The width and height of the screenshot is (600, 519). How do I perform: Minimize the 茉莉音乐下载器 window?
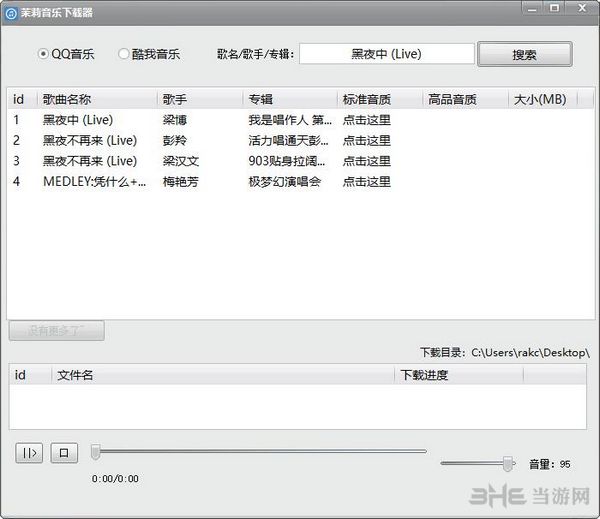(x=532, y=8)
